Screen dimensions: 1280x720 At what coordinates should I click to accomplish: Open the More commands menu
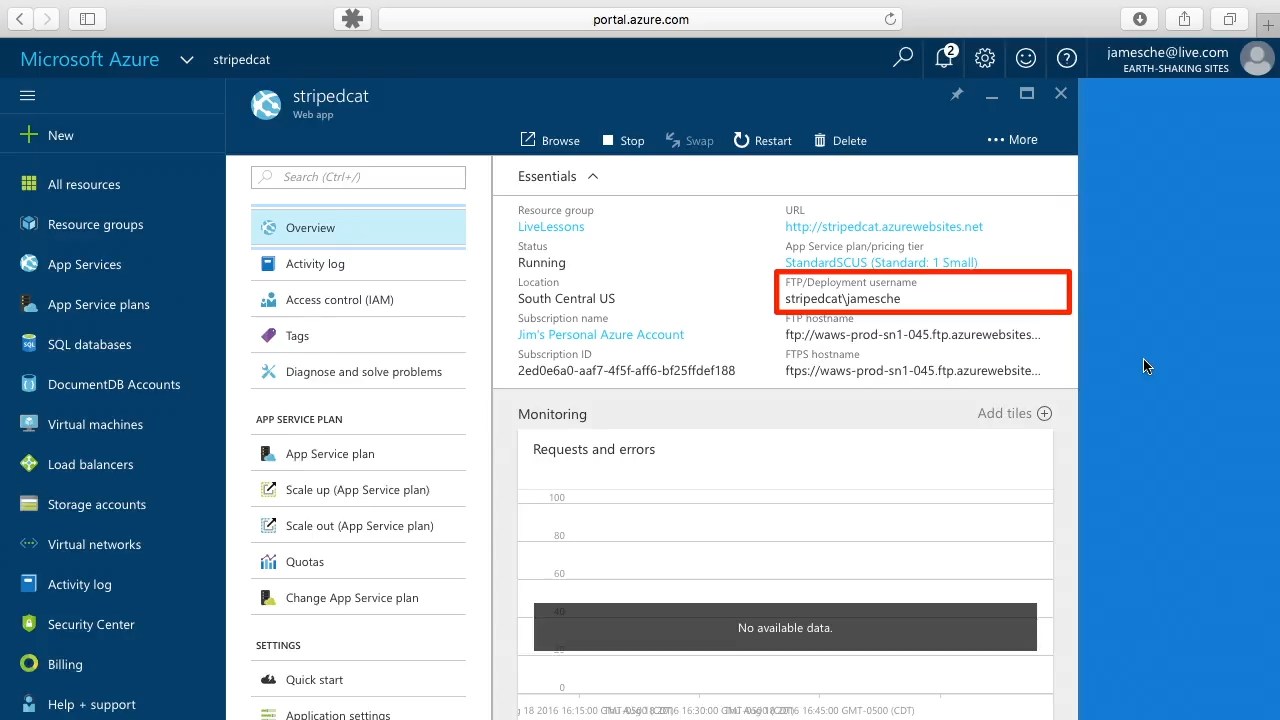point(1012,139)
